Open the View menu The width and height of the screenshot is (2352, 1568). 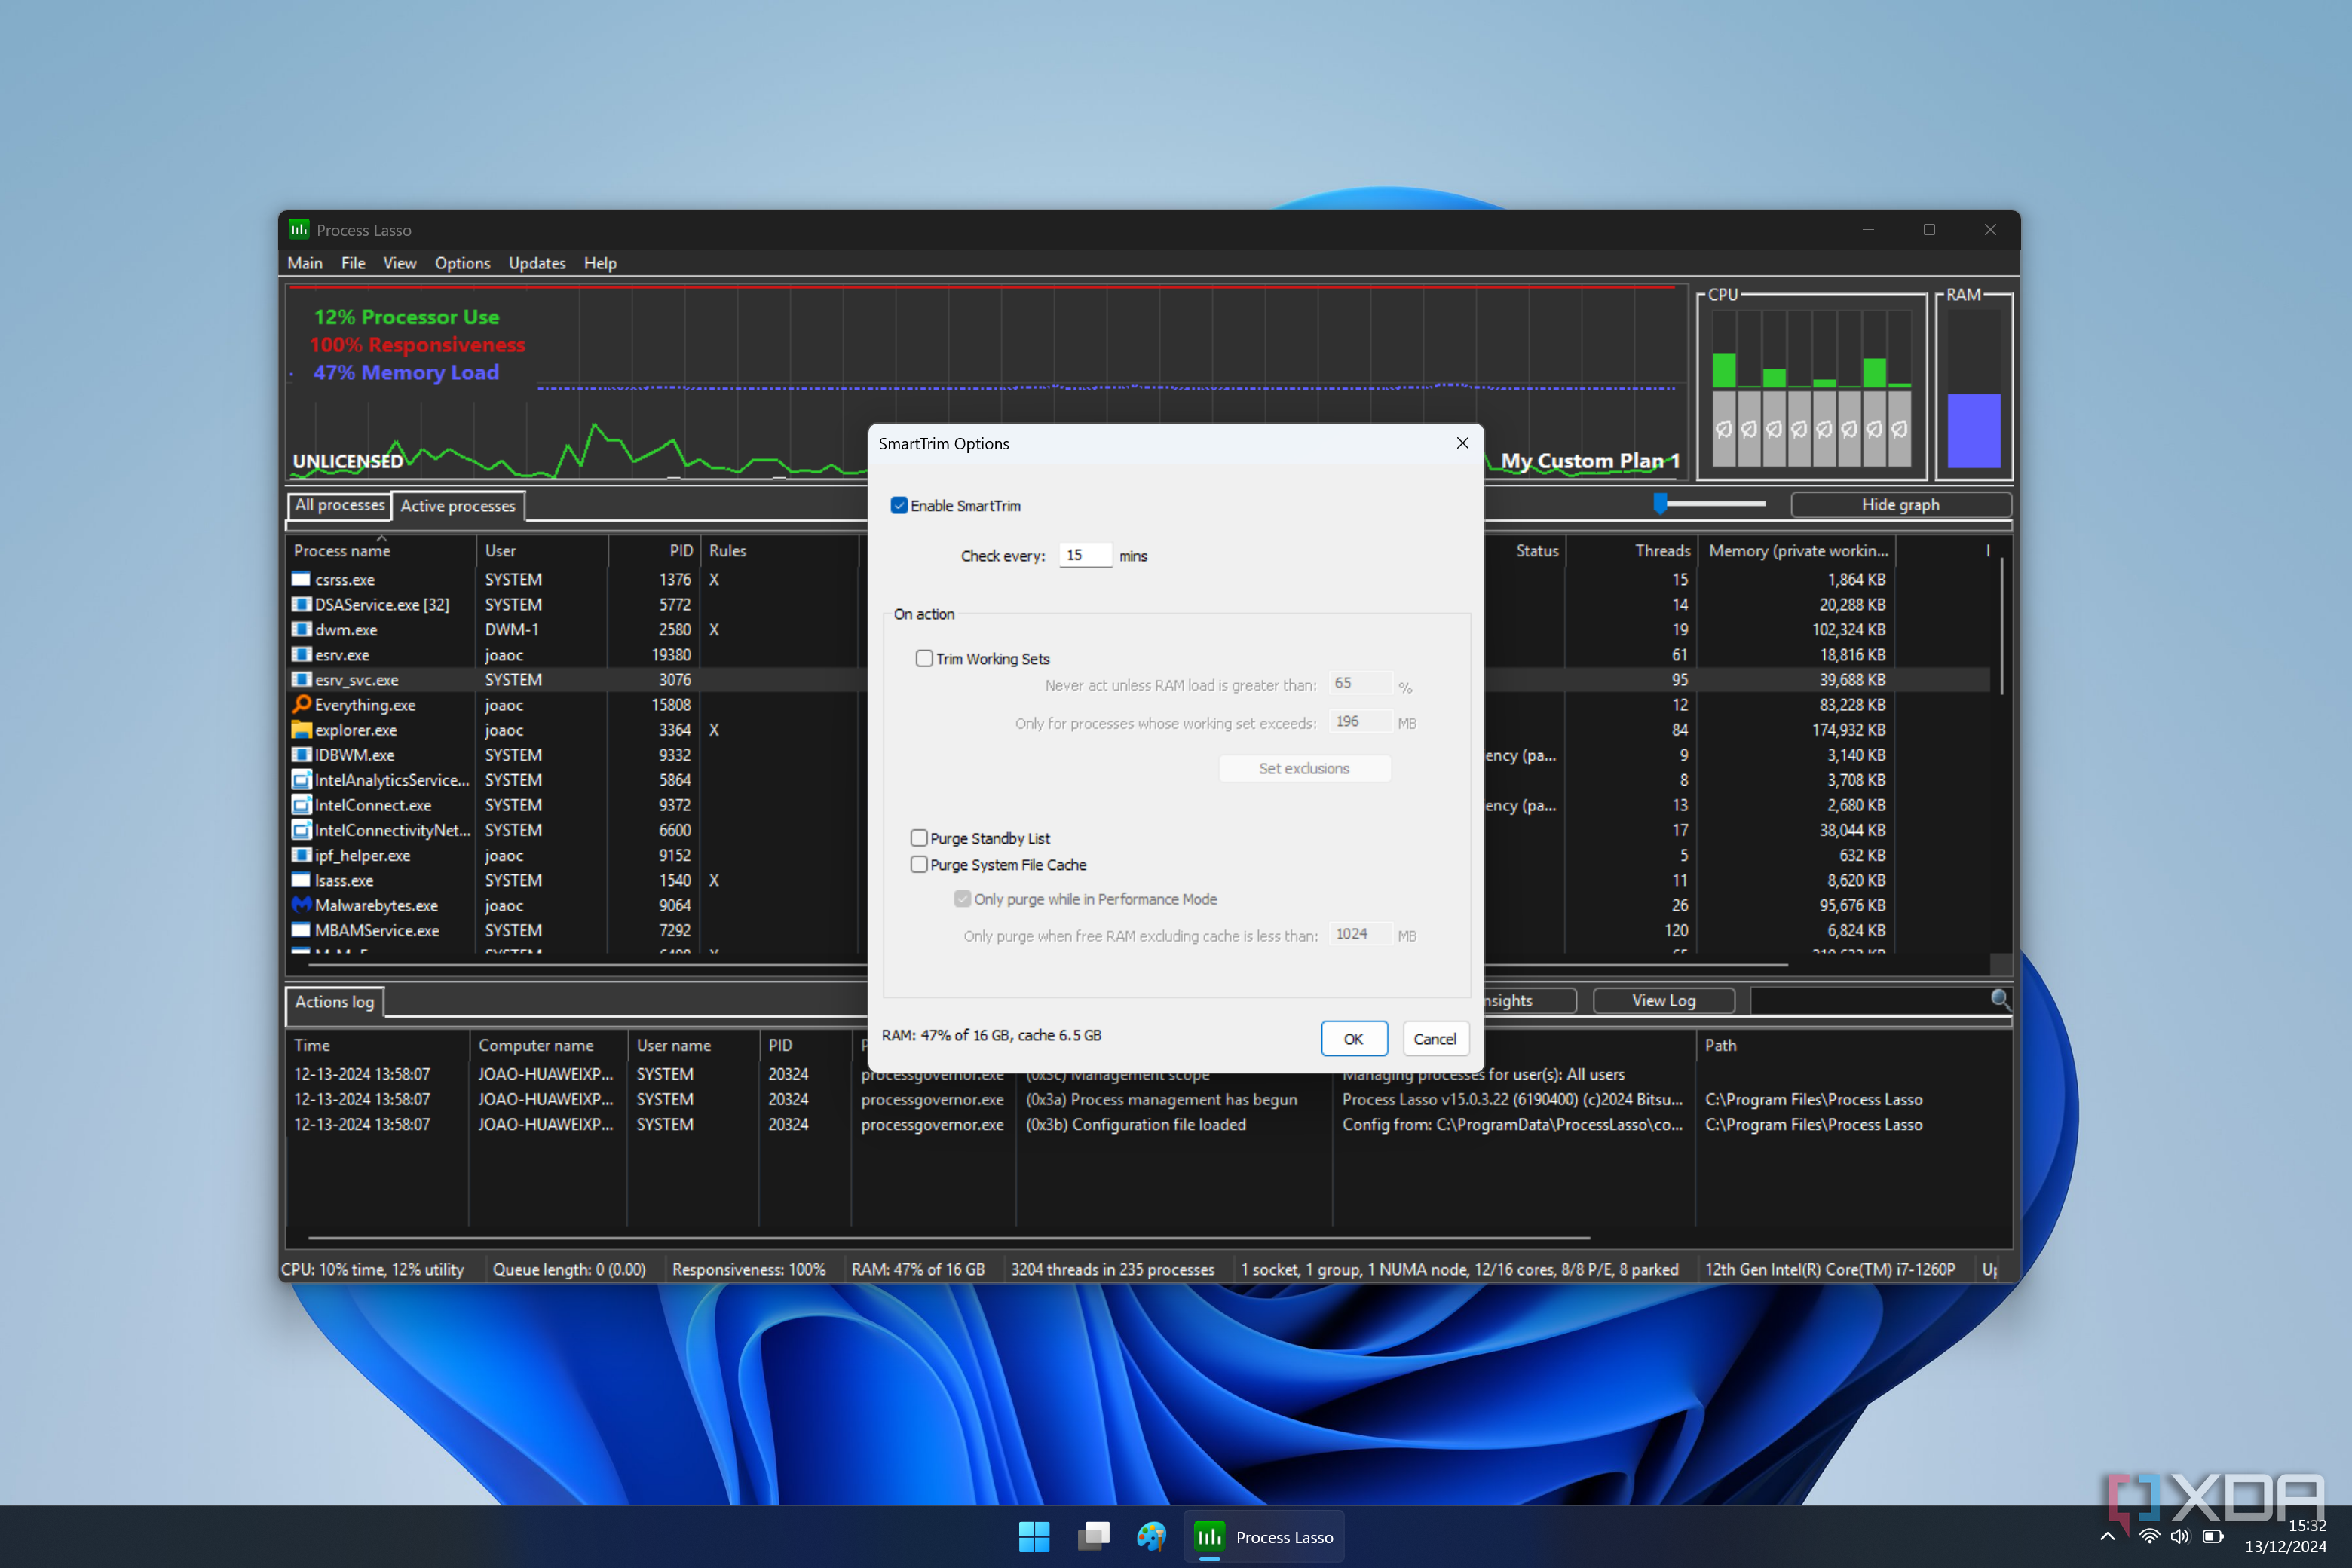point(399,263)
